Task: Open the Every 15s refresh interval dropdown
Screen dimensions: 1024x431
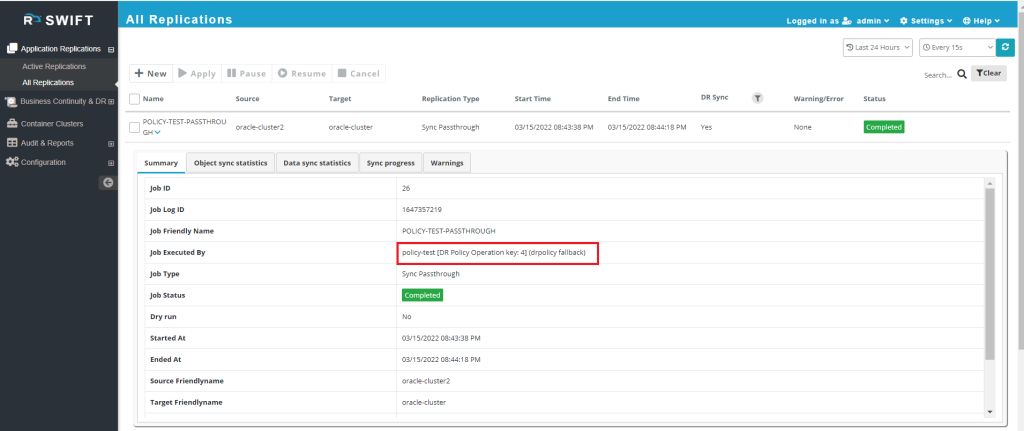Action: pos(957,48)
